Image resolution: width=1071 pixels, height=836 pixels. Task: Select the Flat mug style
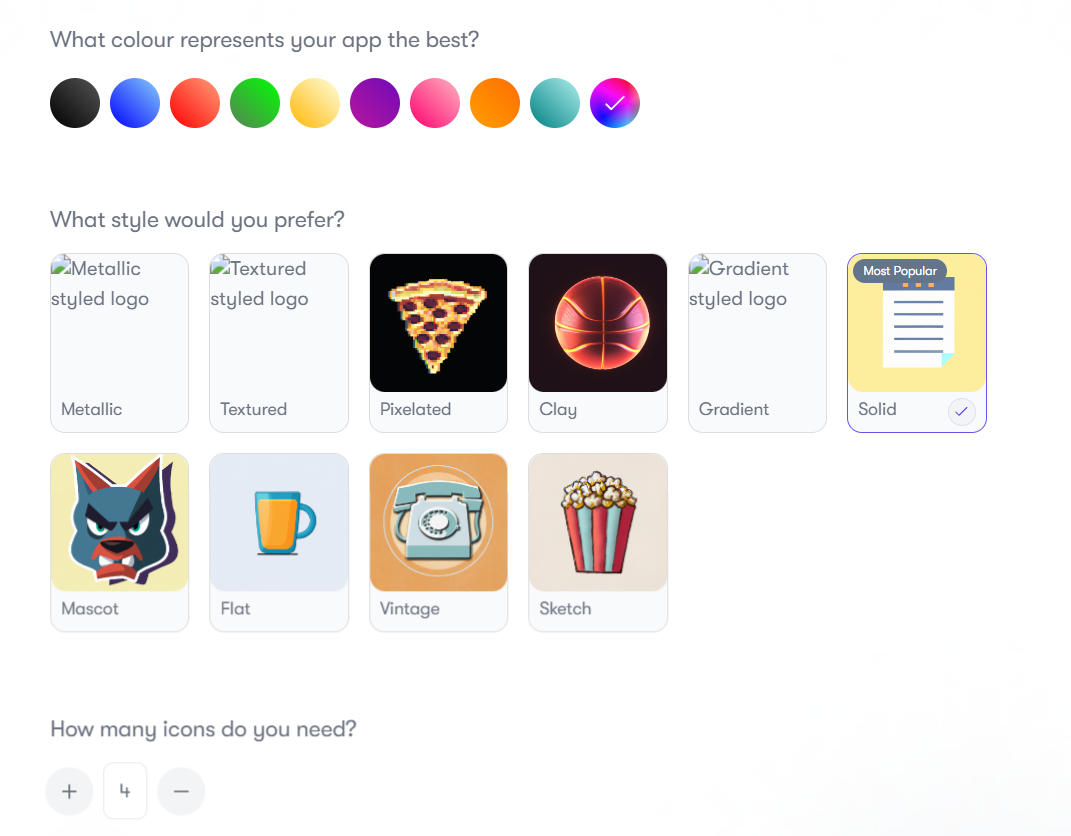click(x=279, y=542)
